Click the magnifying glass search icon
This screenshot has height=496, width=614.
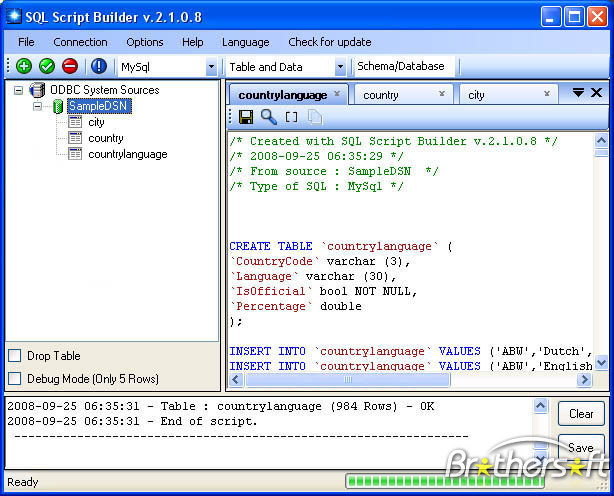click(x=269, y=117)
